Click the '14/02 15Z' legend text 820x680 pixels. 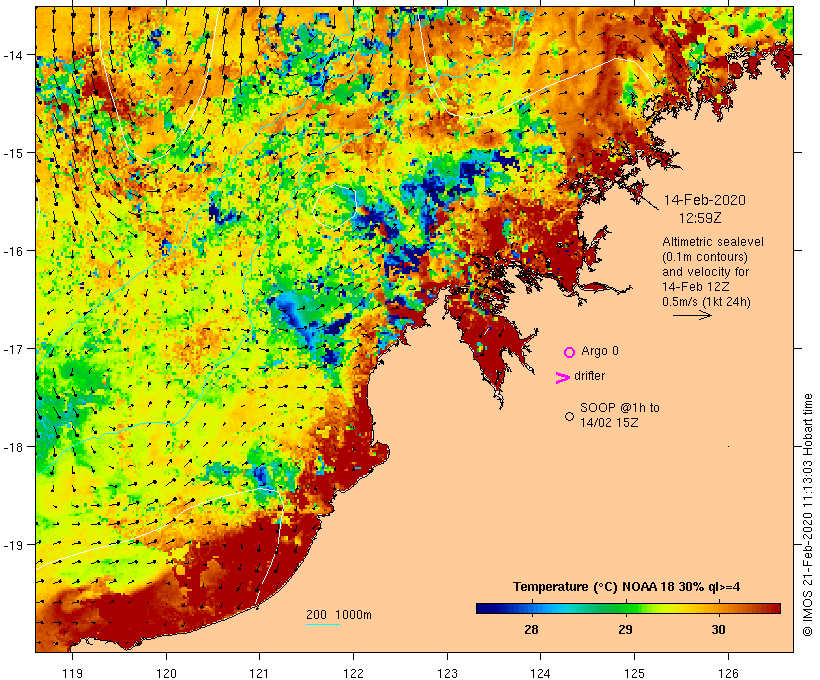[609, 423]
